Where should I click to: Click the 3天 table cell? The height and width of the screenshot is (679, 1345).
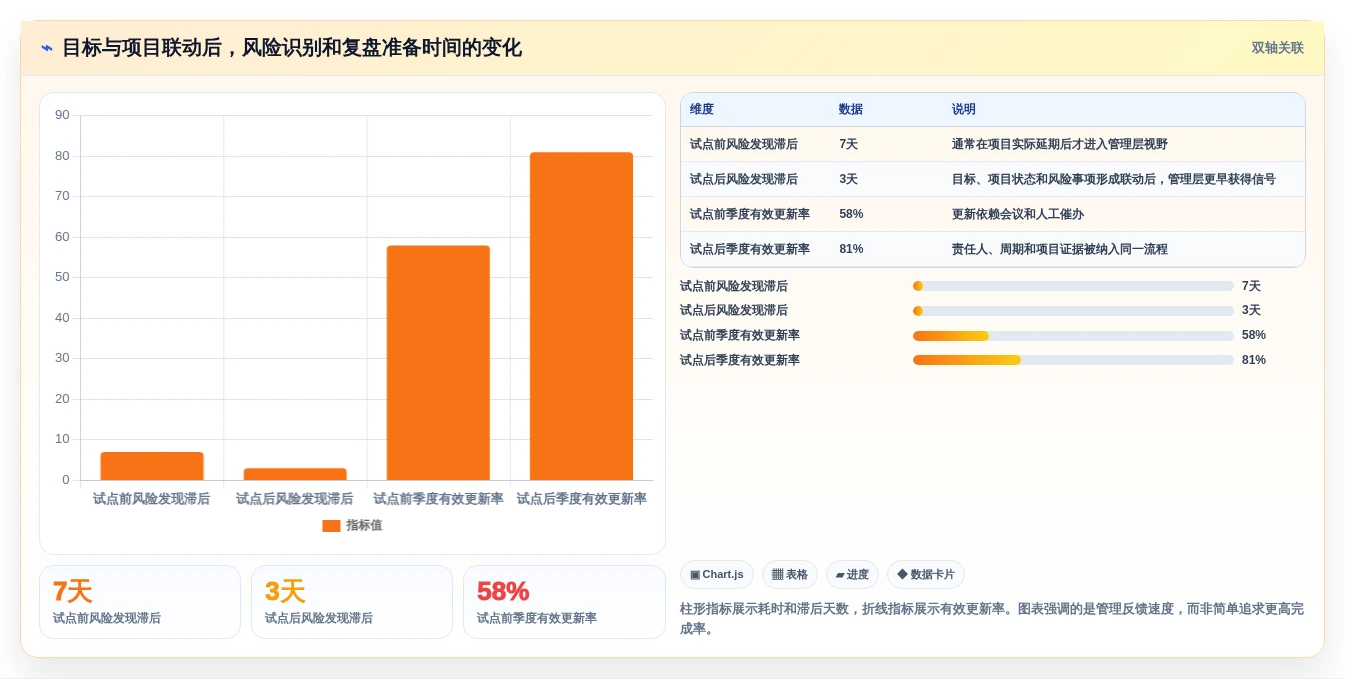(x=849, y=180)
